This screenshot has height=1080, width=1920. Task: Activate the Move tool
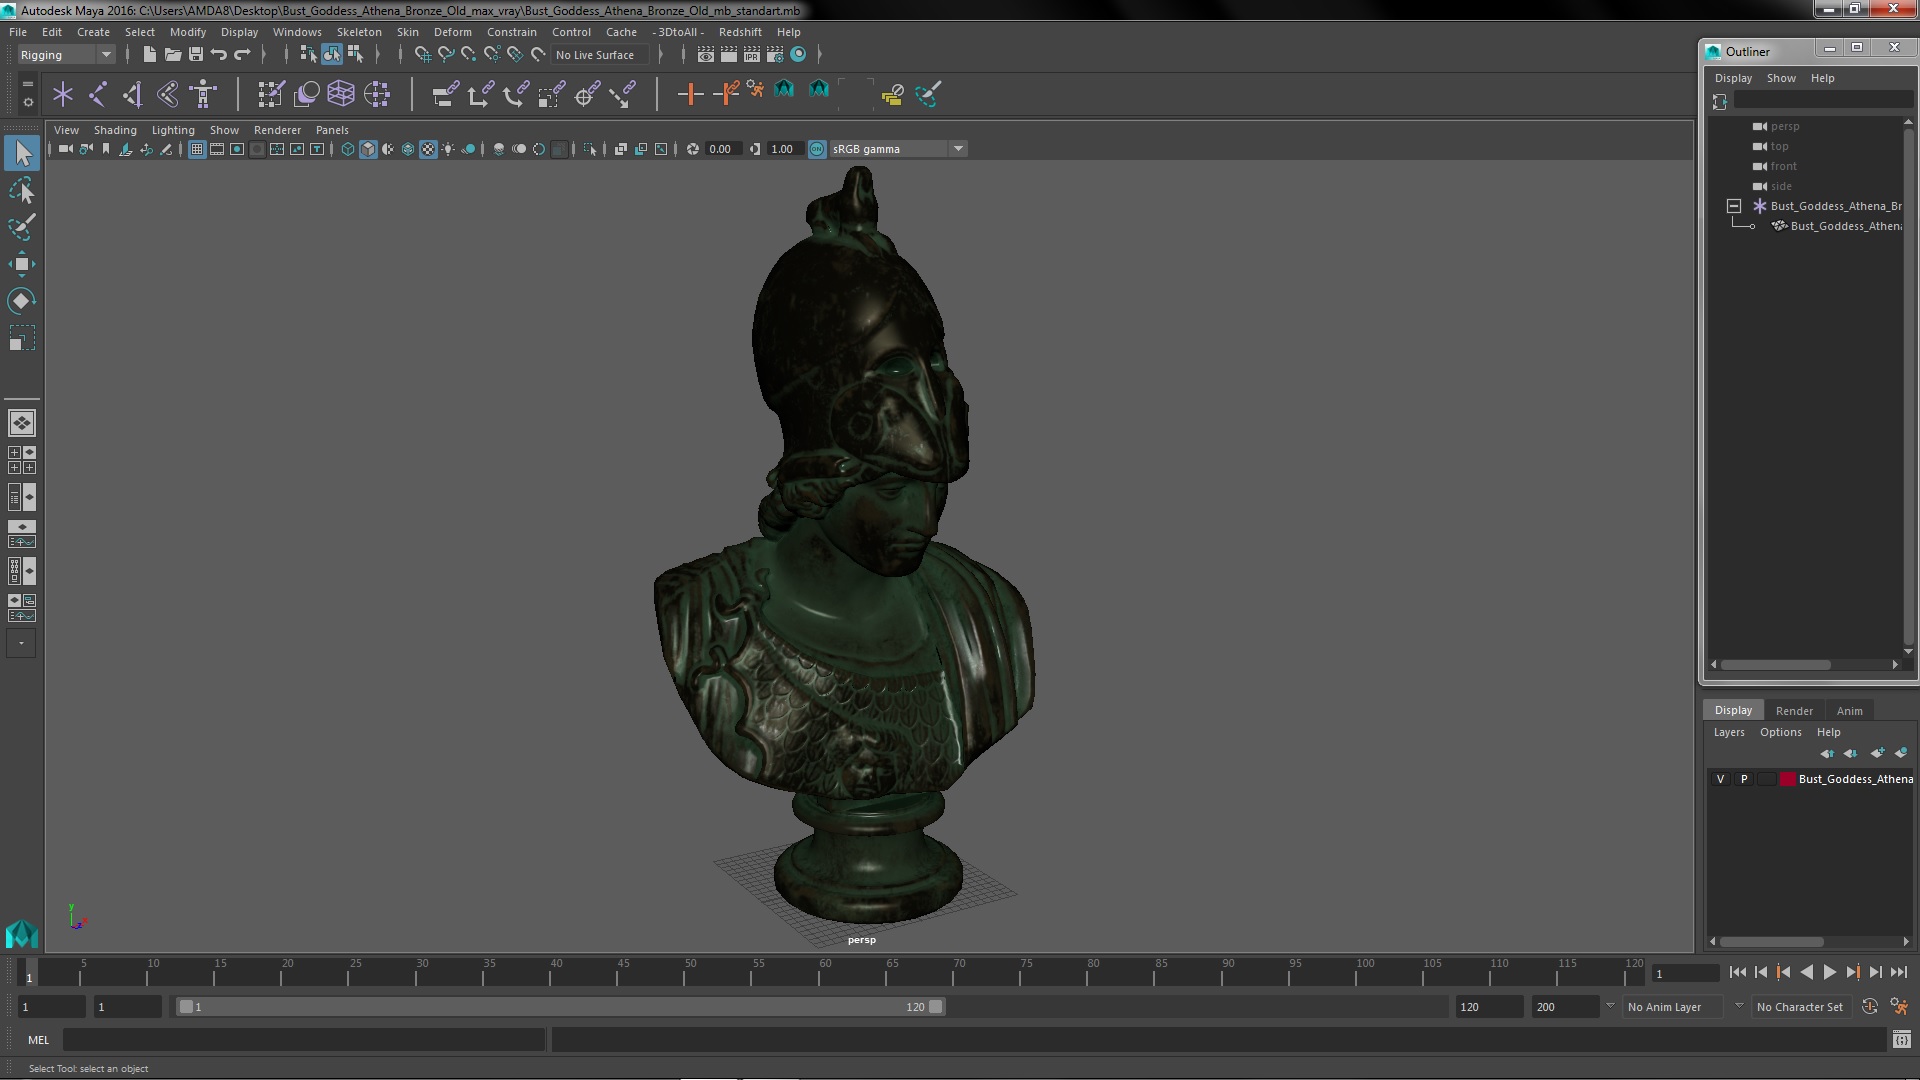[x=22, y=264]
